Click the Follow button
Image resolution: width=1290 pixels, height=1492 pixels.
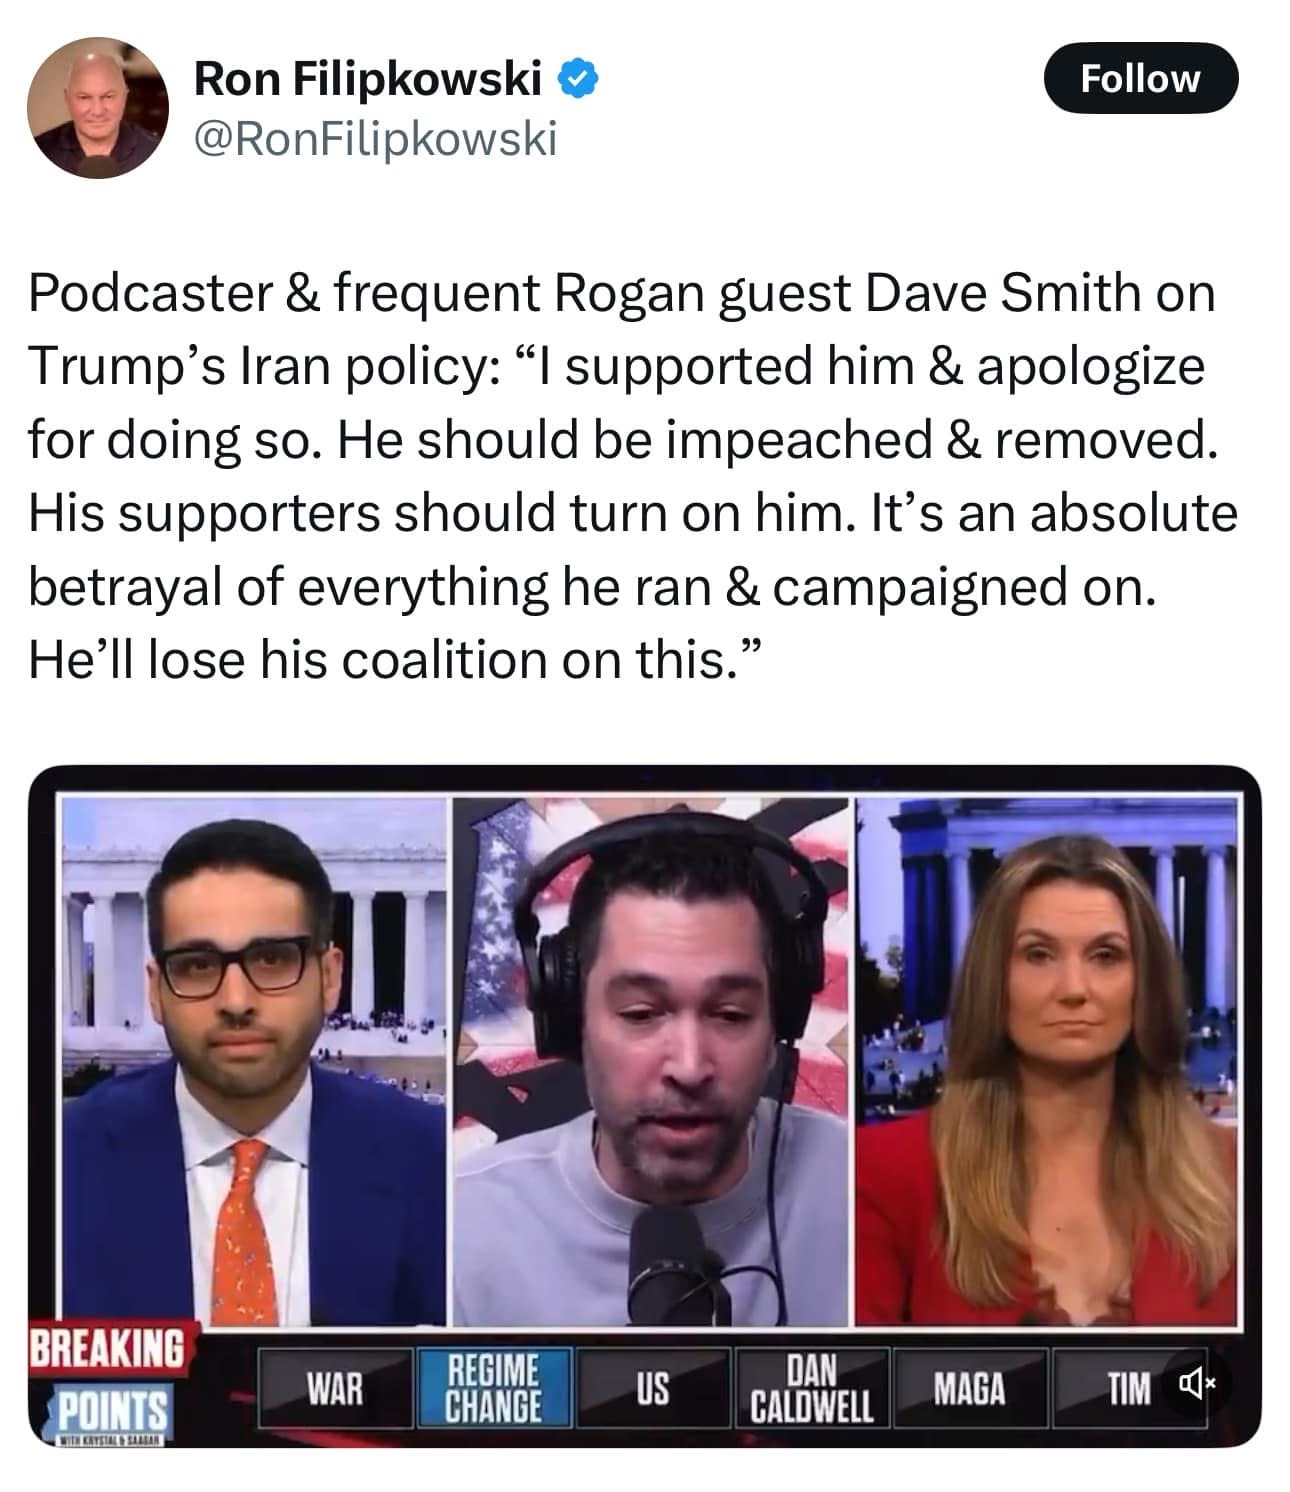(1140, 78)
